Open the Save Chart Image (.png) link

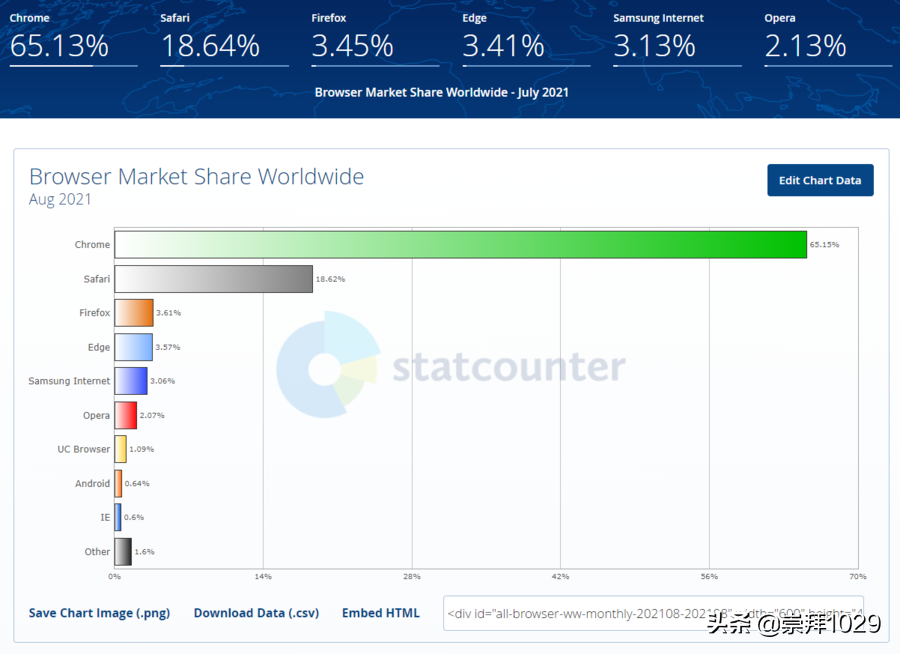99,613
